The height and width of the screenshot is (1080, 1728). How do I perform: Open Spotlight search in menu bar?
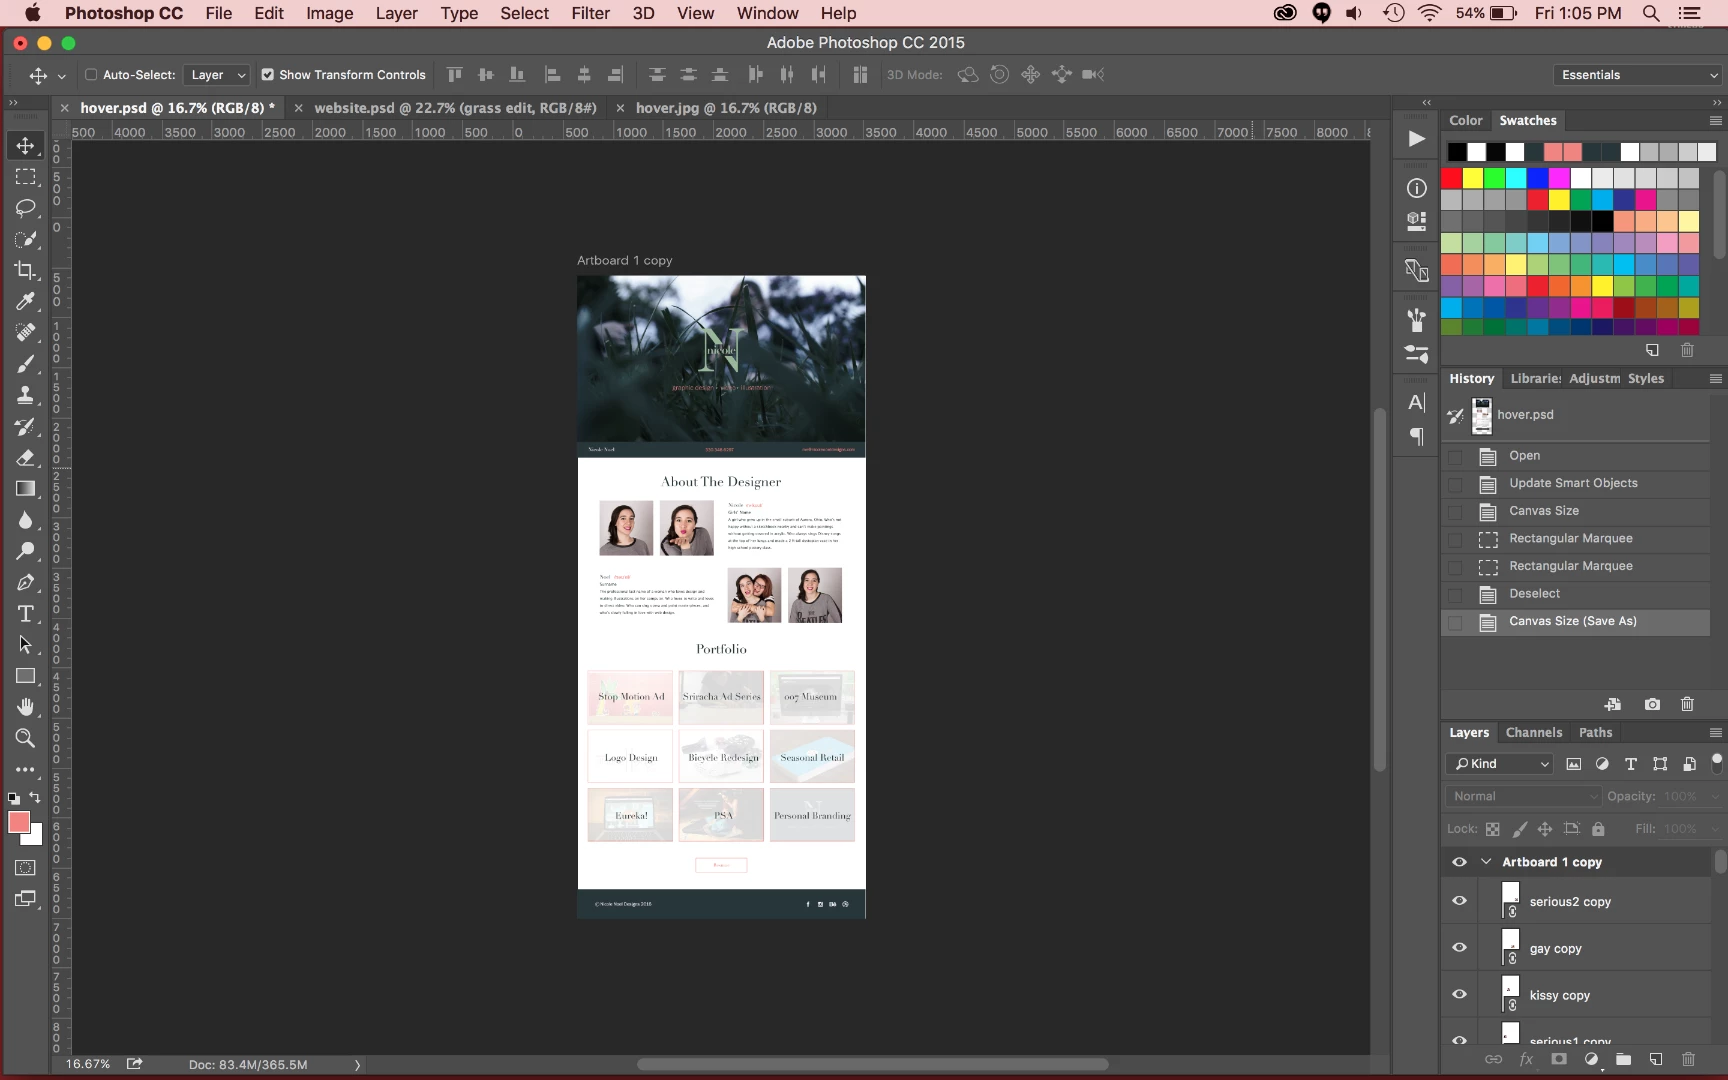(1651, 13)
